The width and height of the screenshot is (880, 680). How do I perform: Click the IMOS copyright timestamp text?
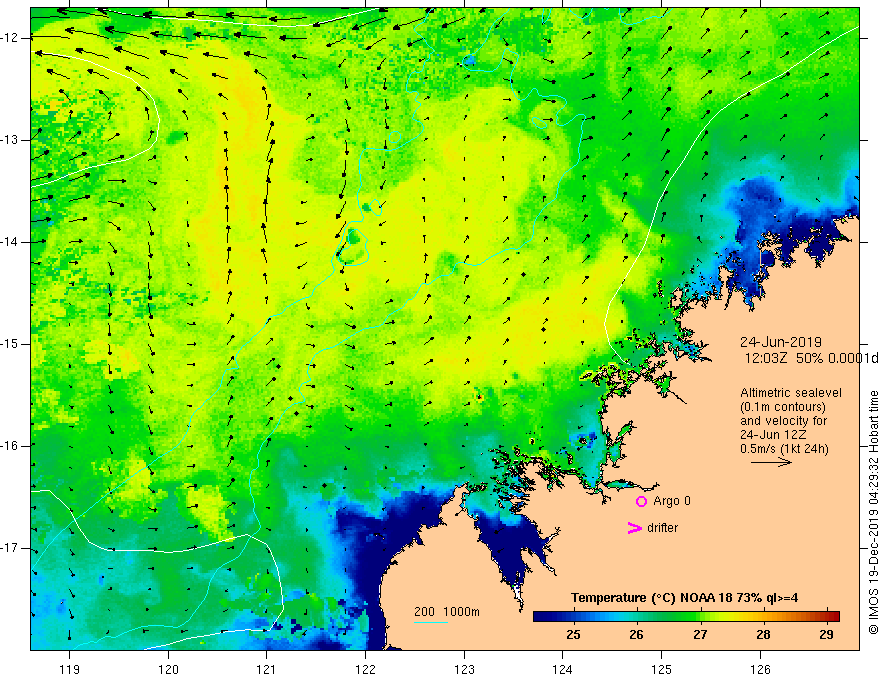pyautogui.click(x=873, y=513)
